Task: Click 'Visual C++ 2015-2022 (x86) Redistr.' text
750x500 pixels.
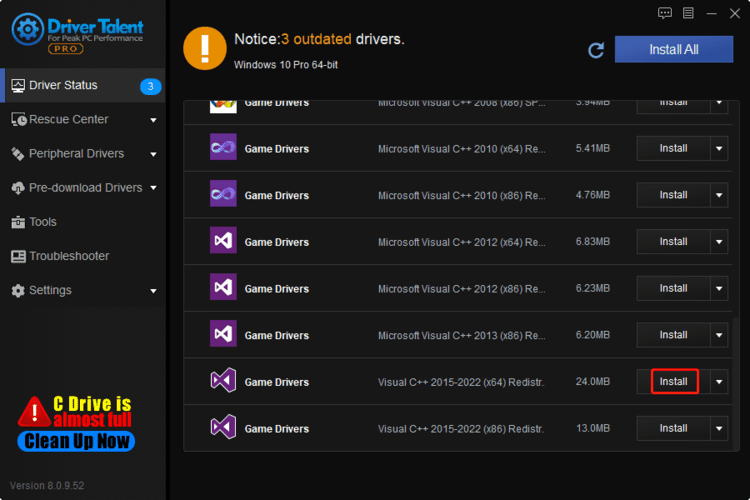Action: (461, 429)
